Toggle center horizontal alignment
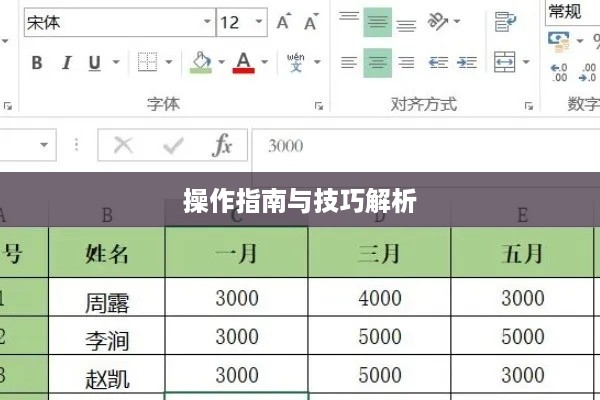600x400 pixels. click(377, 63)
